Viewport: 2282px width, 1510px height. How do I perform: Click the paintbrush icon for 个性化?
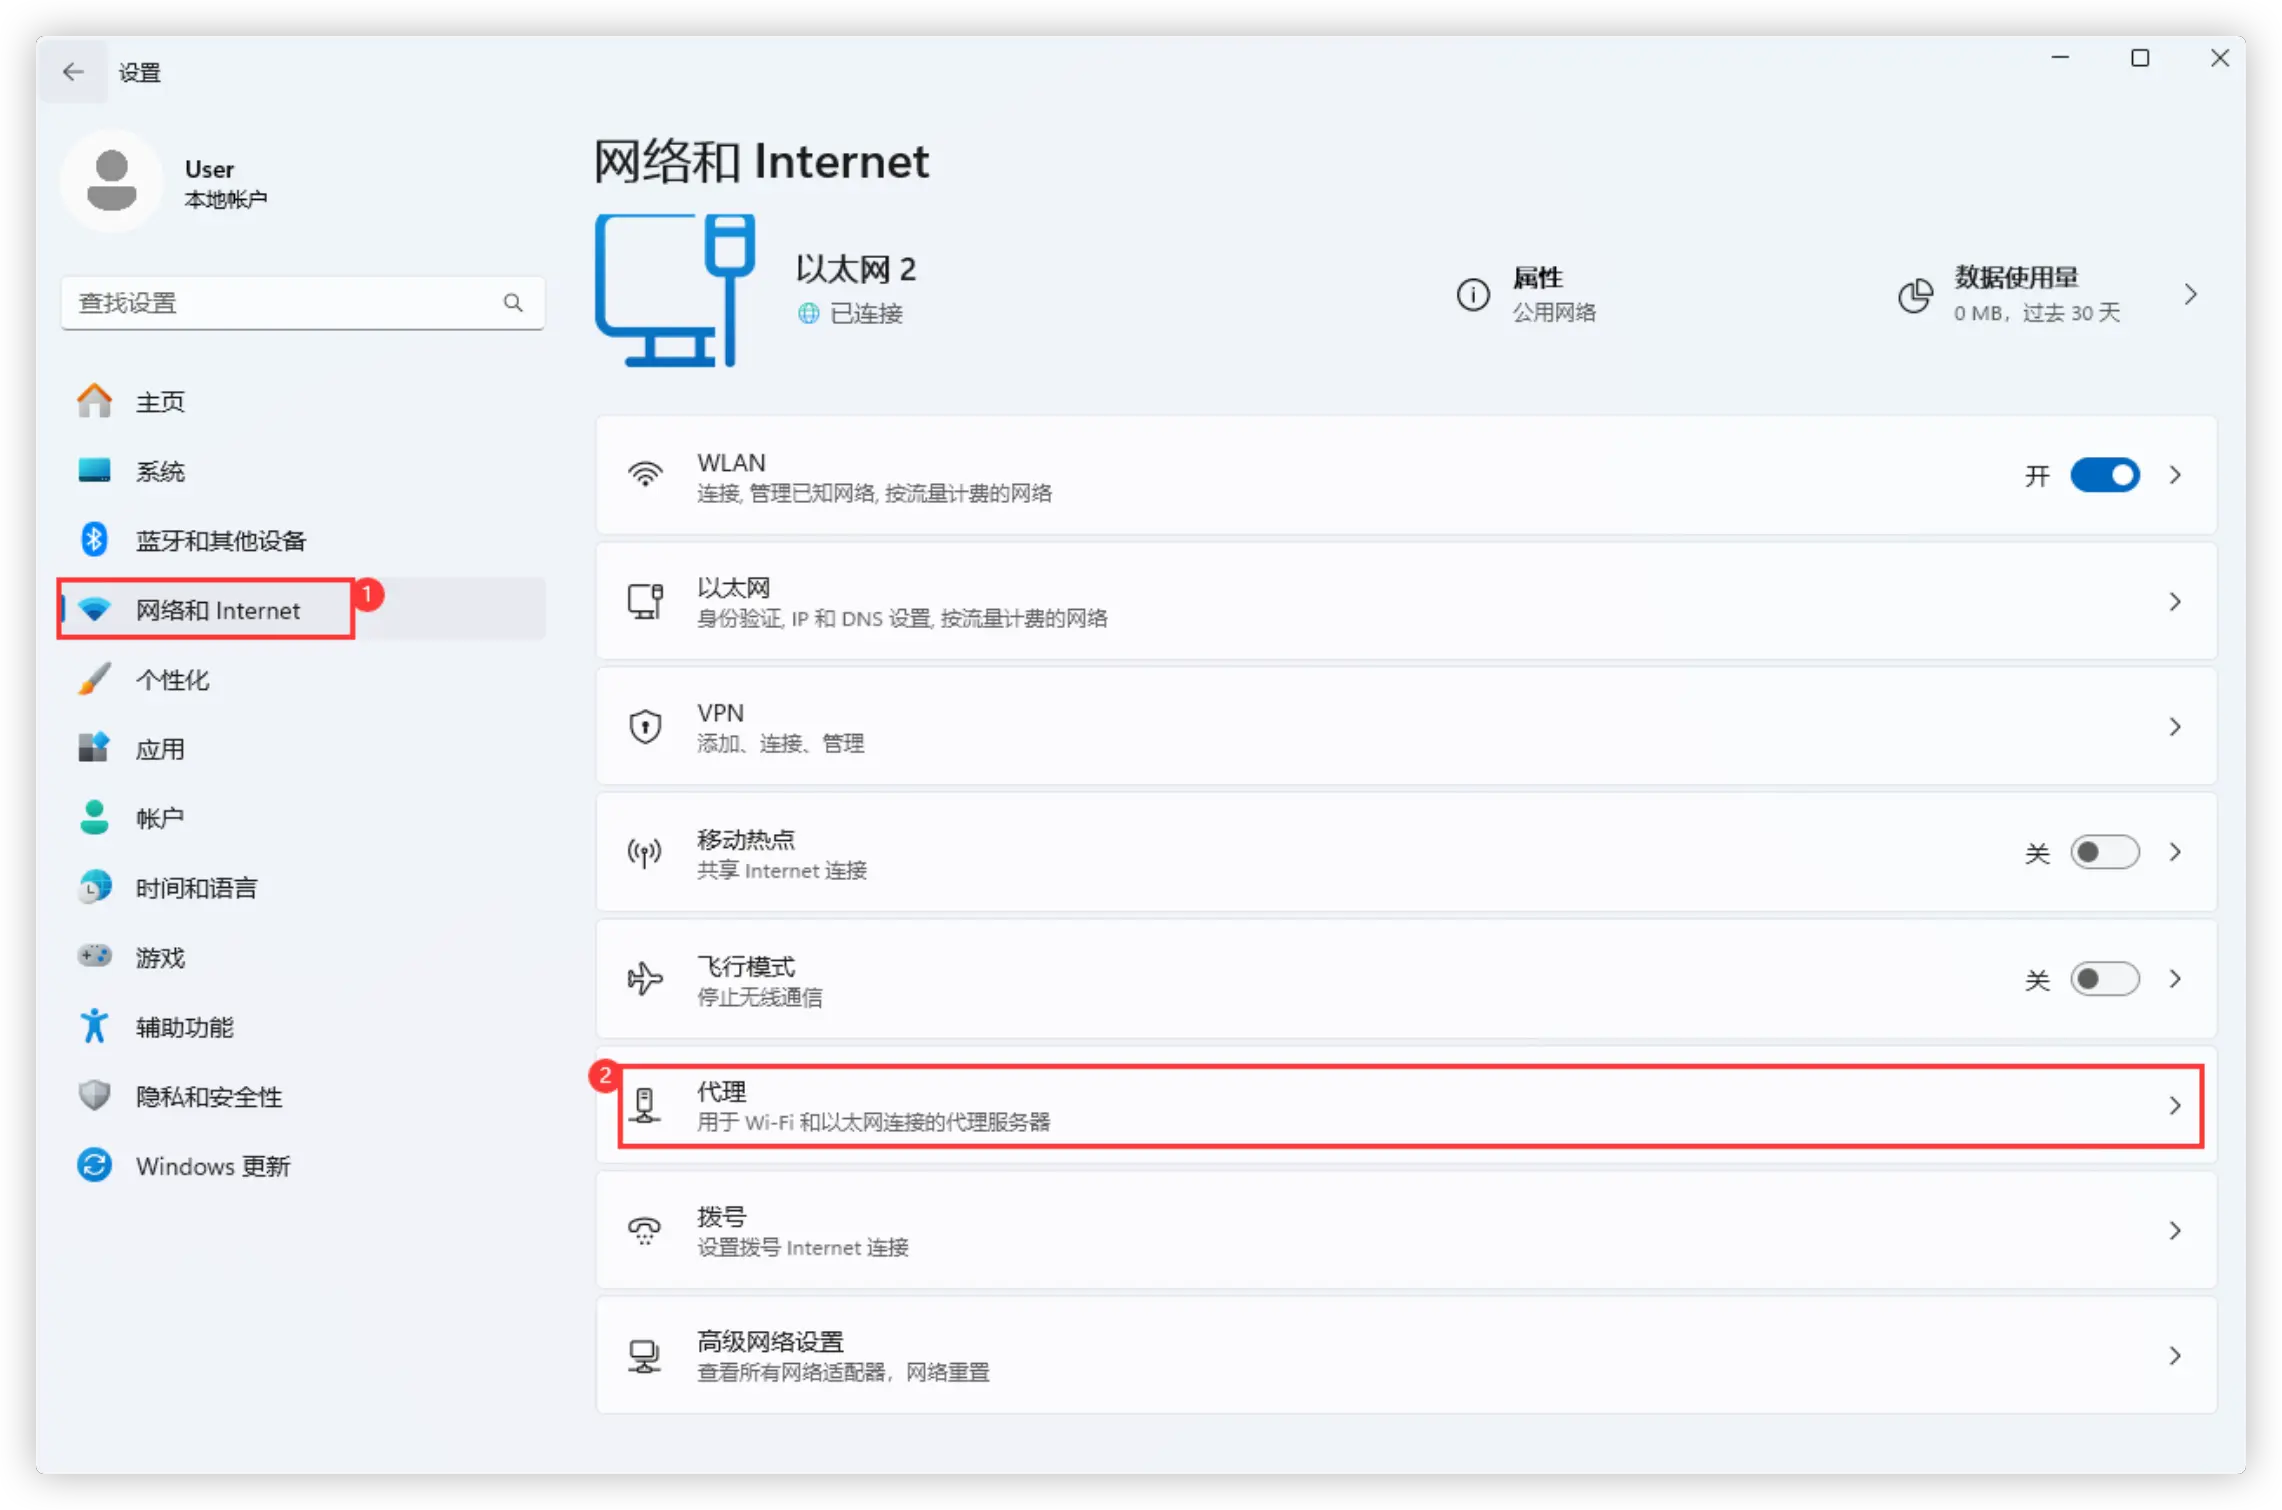(x=95, y=679)
